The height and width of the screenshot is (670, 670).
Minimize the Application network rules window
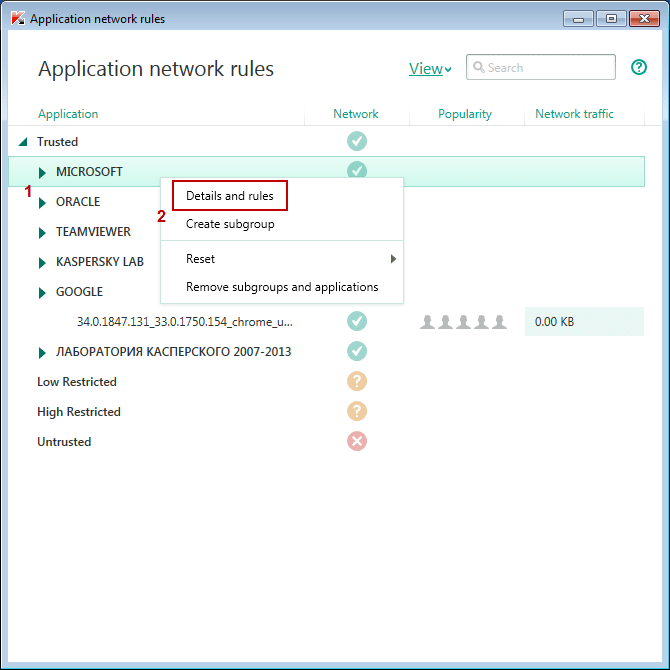click(578, 19)
